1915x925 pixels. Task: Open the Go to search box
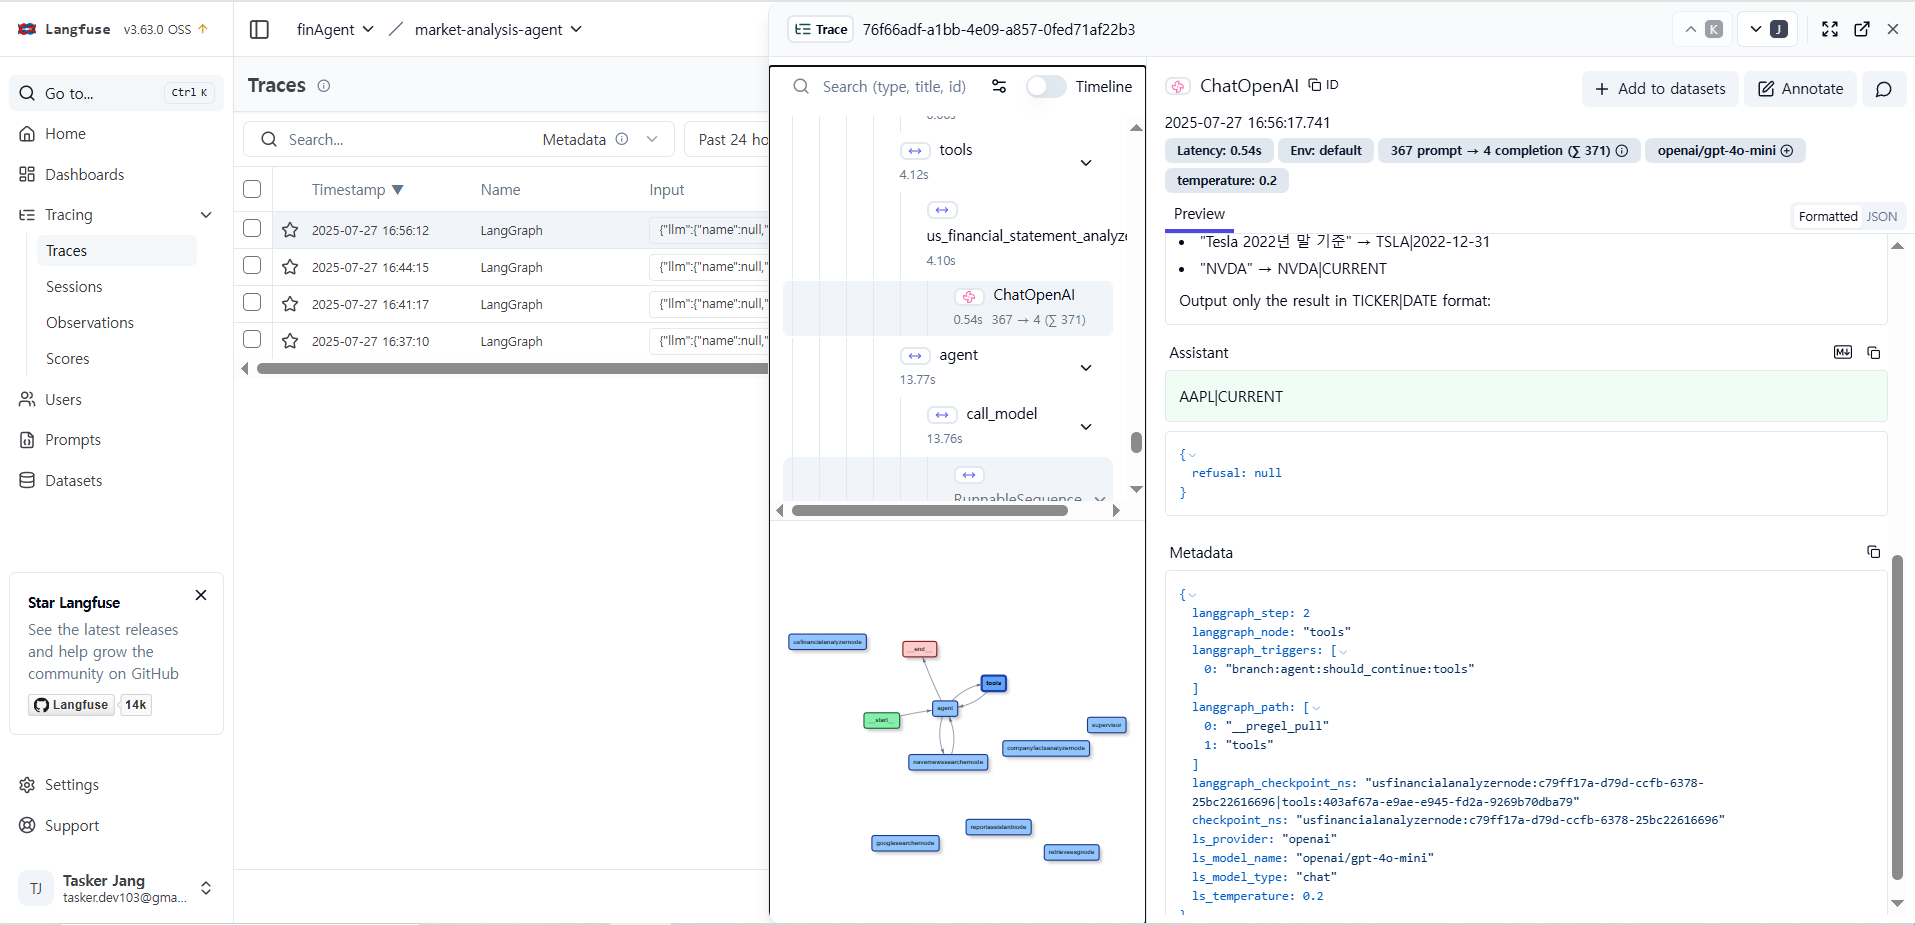click(x=116, y=92)
